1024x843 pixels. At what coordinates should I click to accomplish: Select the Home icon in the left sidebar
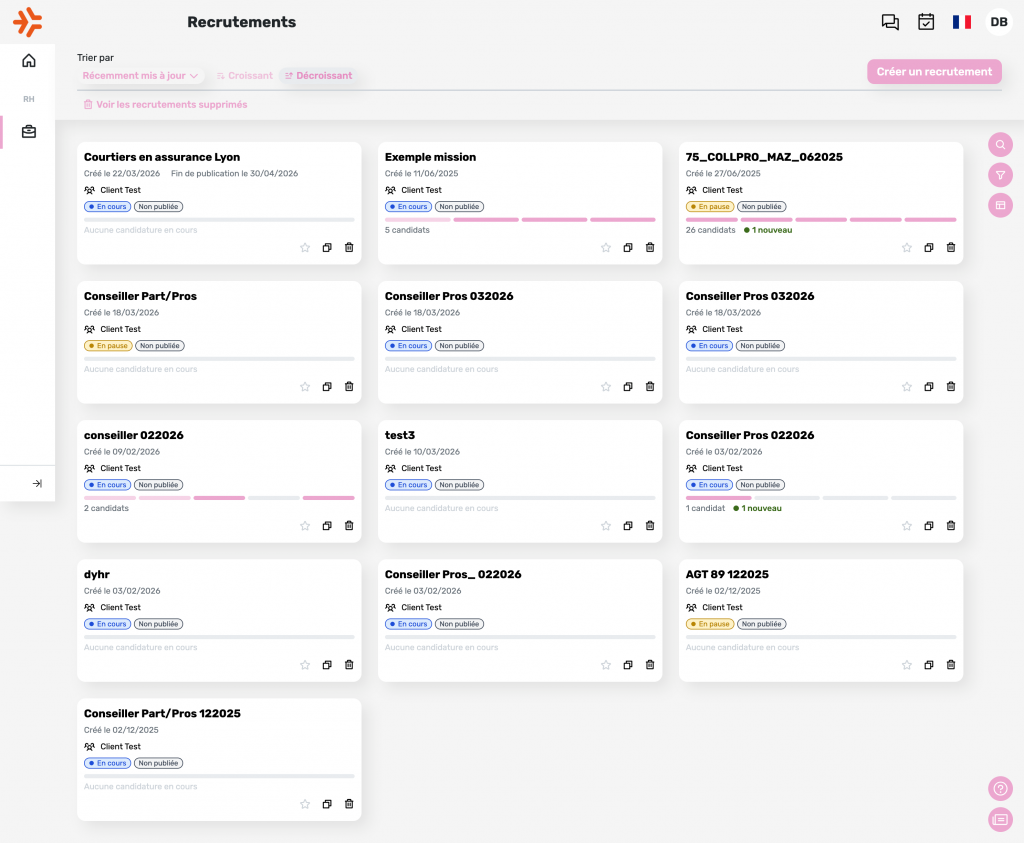[27, 60]
